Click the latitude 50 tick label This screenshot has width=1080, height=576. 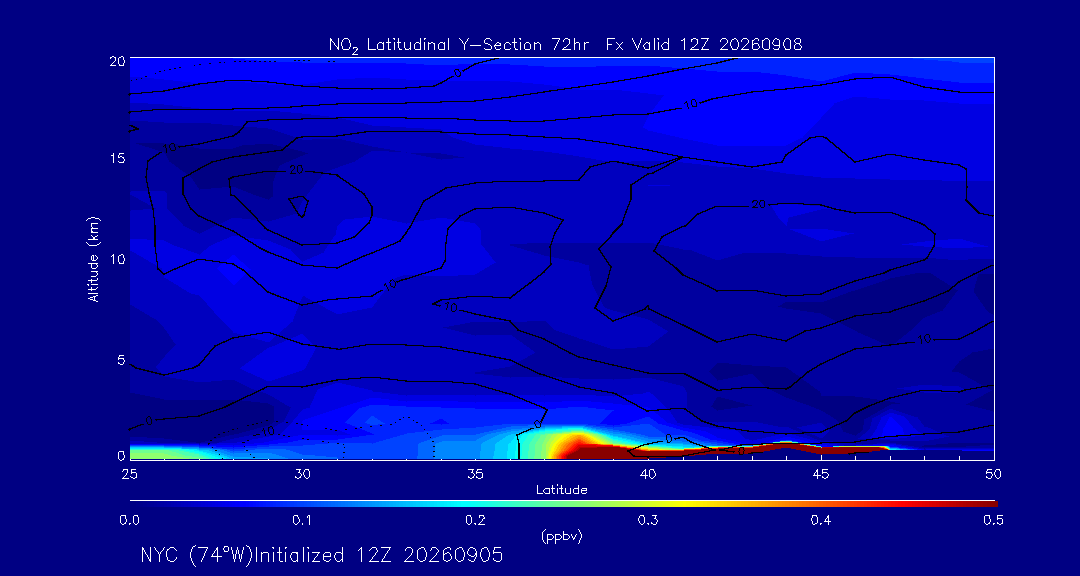[x=993, y=474]
